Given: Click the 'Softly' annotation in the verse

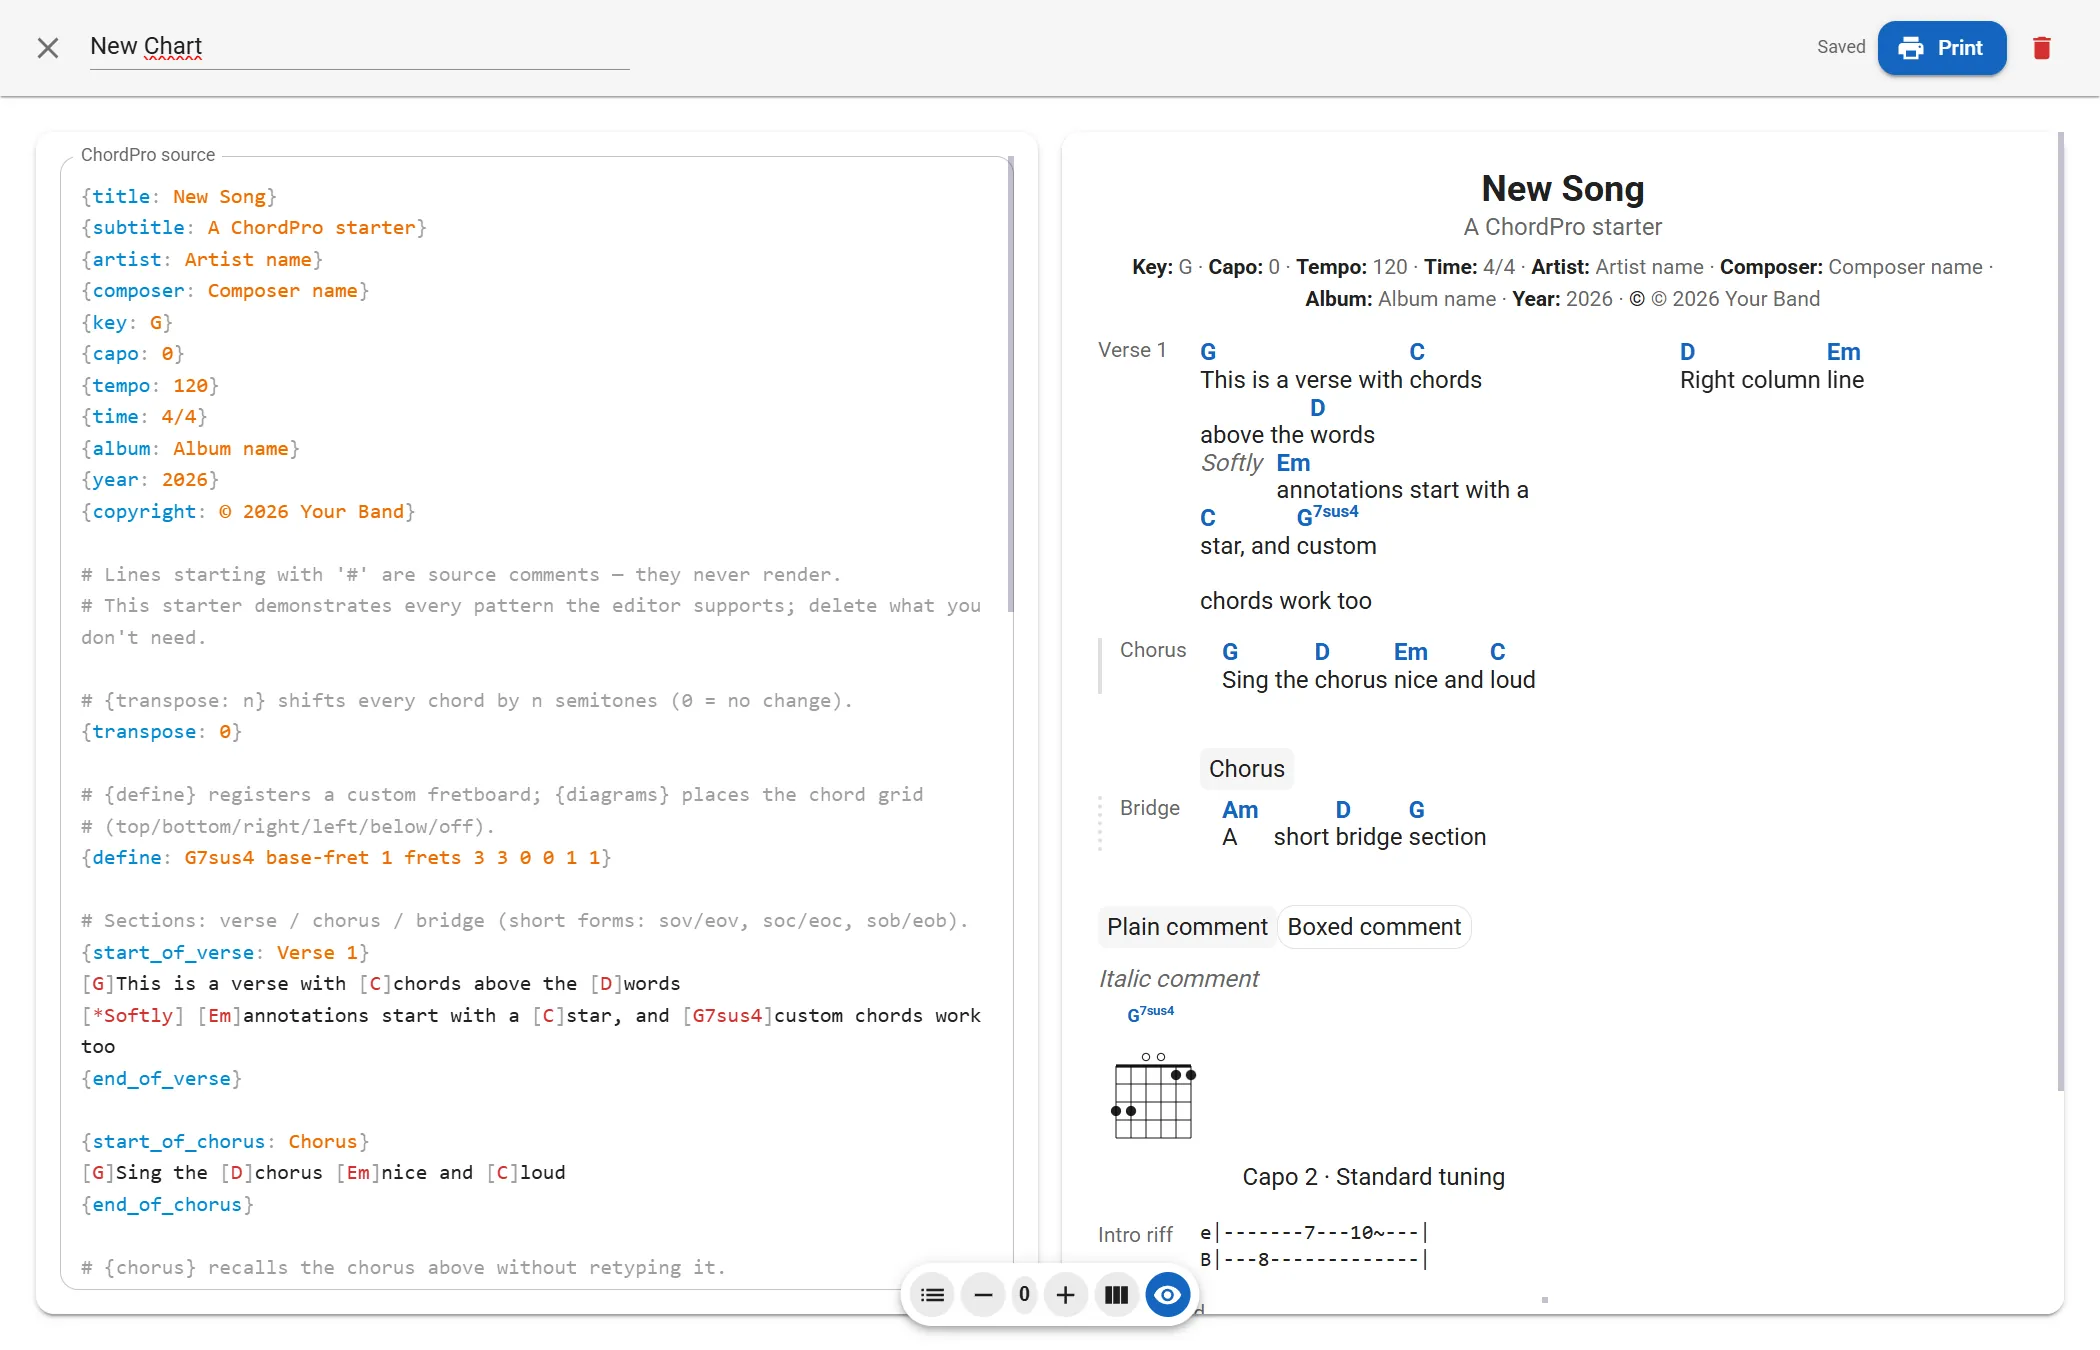Looking at the screenshot, I should [x=1232, y=463].
